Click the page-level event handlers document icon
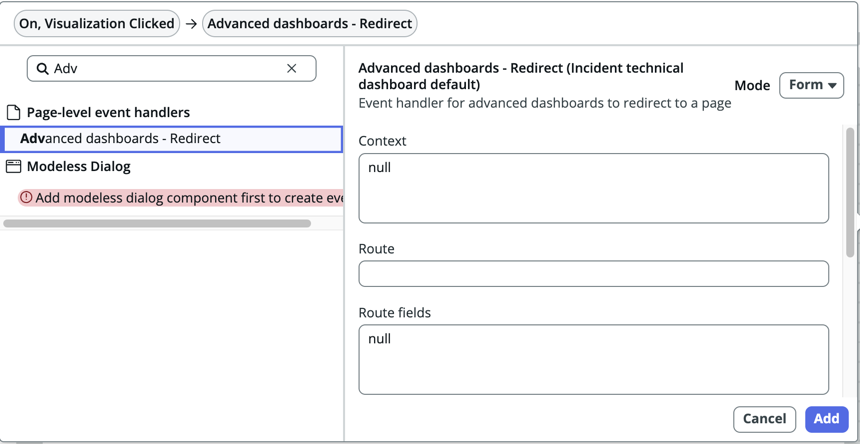The image size is (860, 444). 13,113
